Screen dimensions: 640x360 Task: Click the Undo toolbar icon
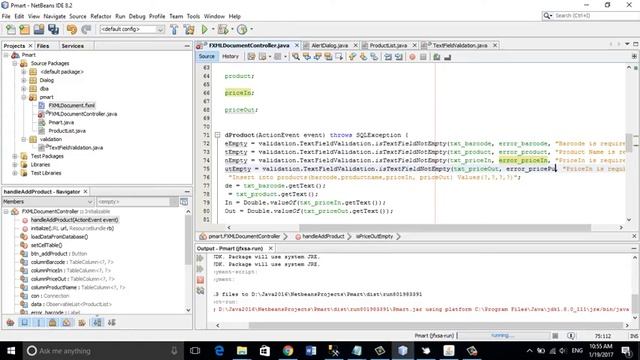72,29
